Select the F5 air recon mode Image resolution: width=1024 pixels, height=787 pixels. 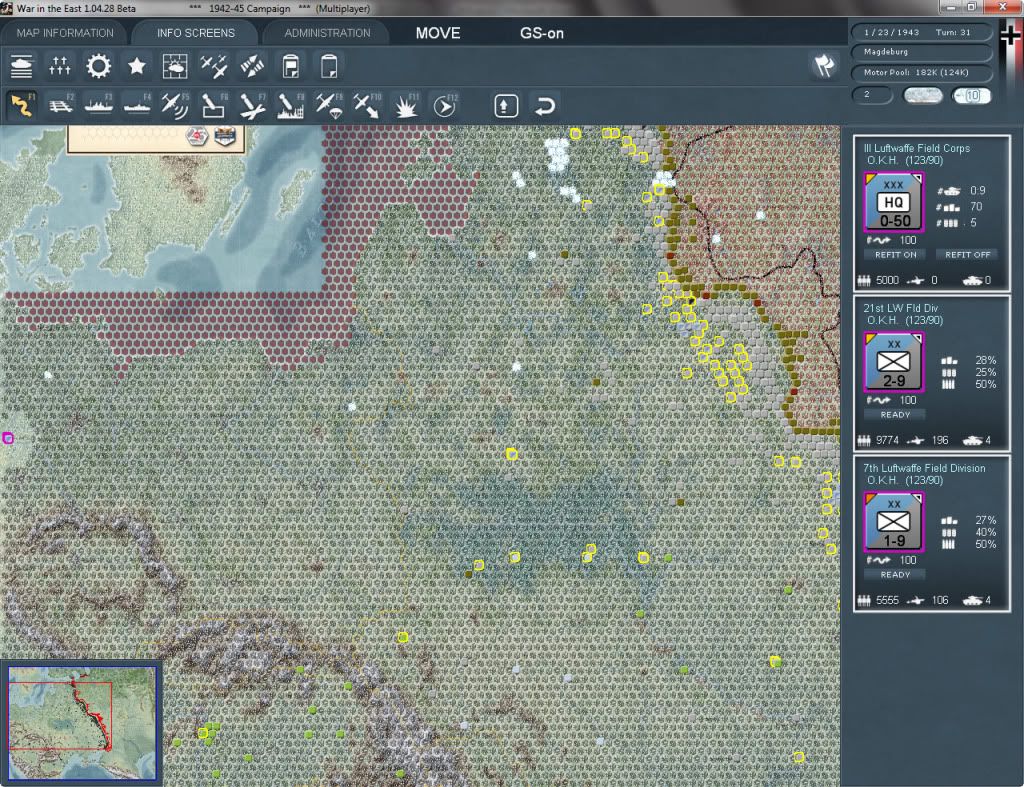[175, 105]
